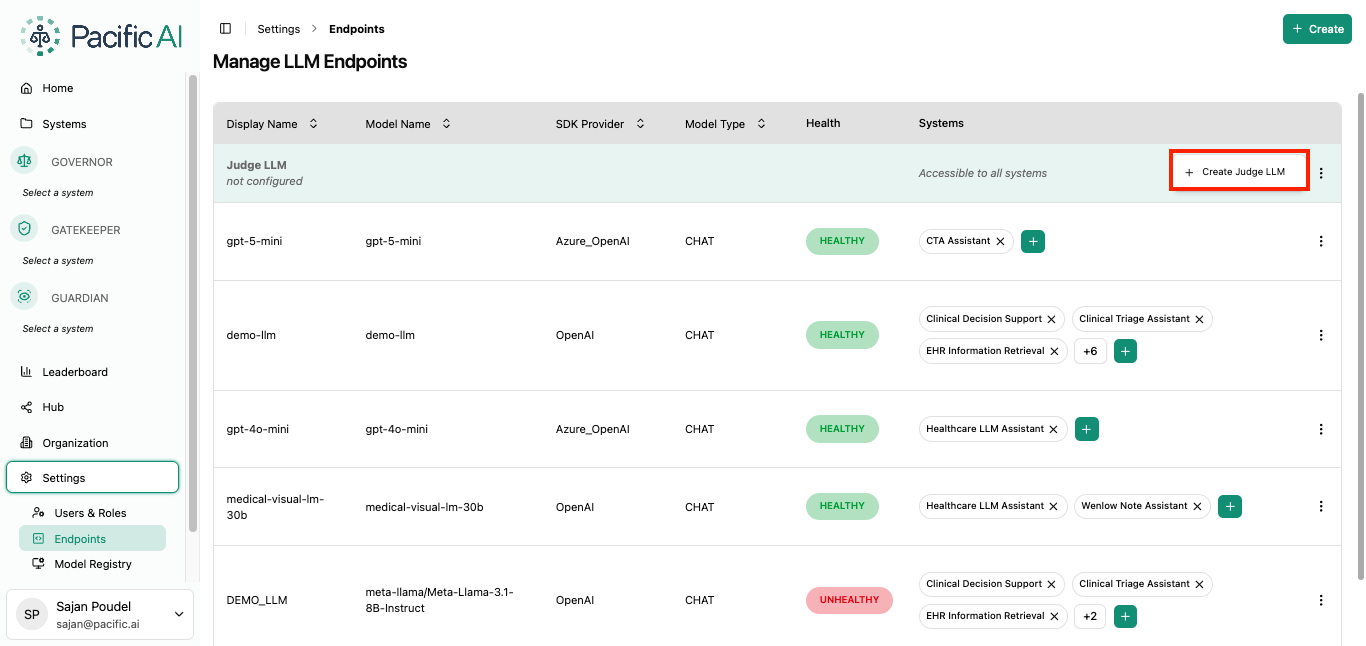The height and width of the screenshot is (646, 1366).
Task: Open row options for Judge LLM
Action: (x=1321, y=173)
